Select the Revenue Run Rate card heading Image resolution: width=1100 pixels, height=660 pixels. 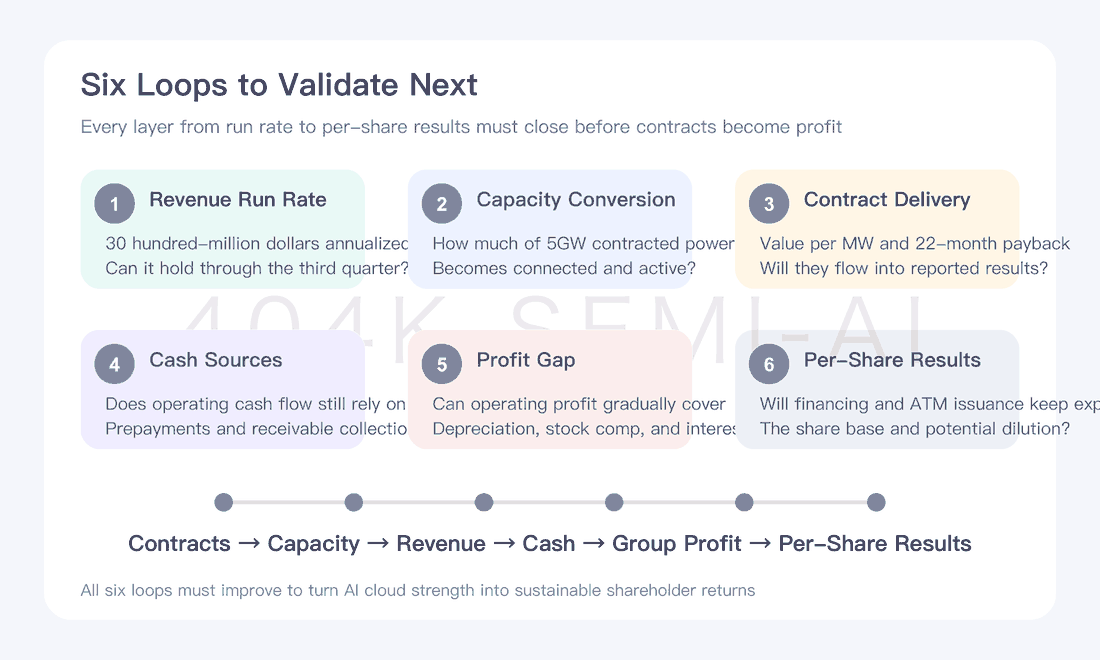tap(238, 200)
